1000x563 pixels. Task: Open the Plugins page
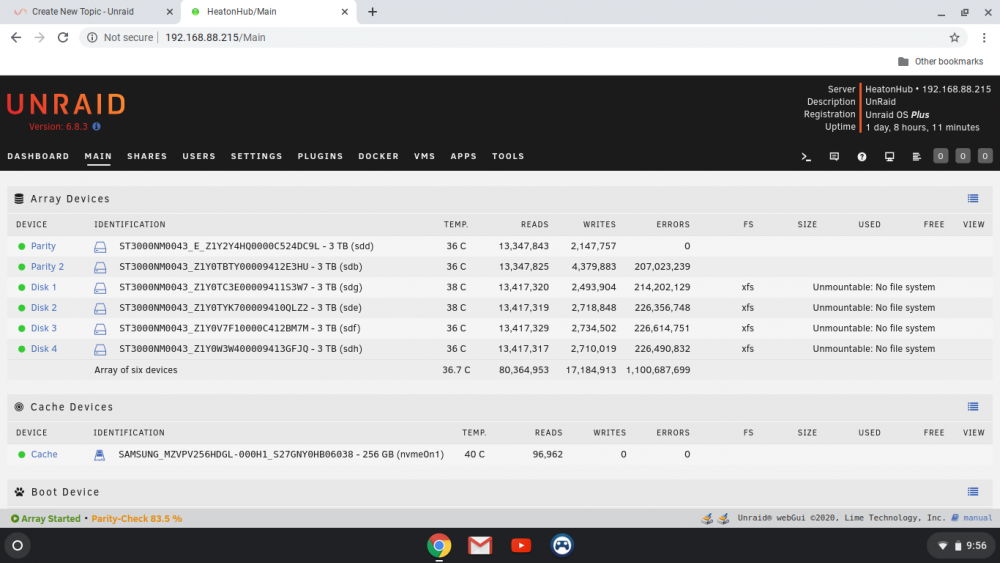point(320,156)
